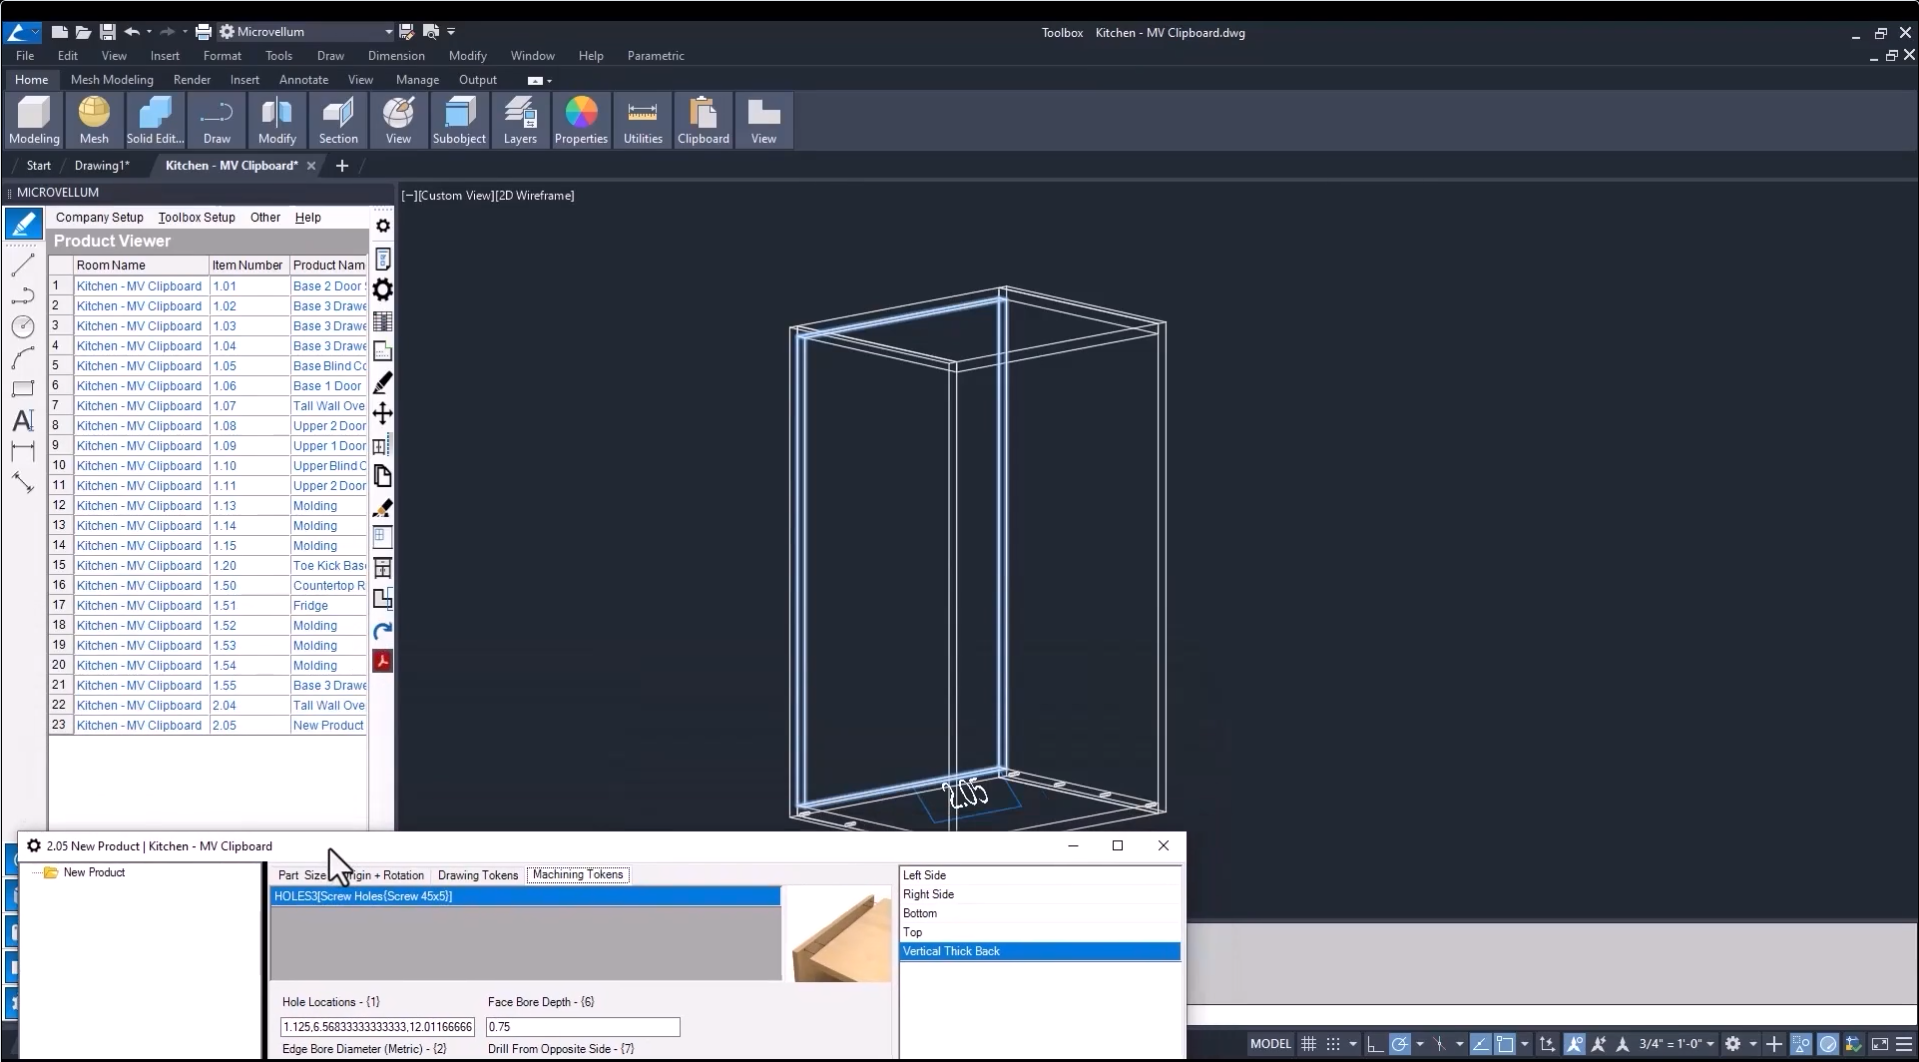
Task: Click the Face Bore Depth field showing 0.75
Action: [x=583, y=1027]
